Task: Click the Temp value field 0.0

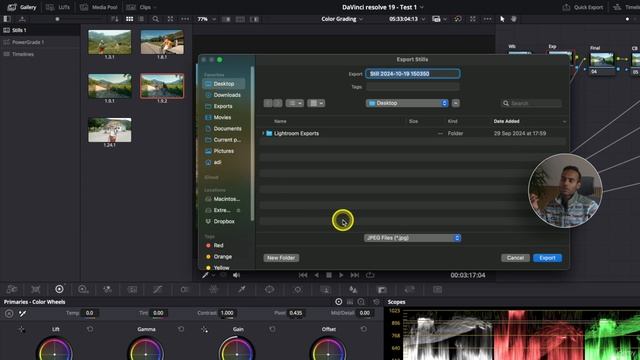Action: point(90,313)
